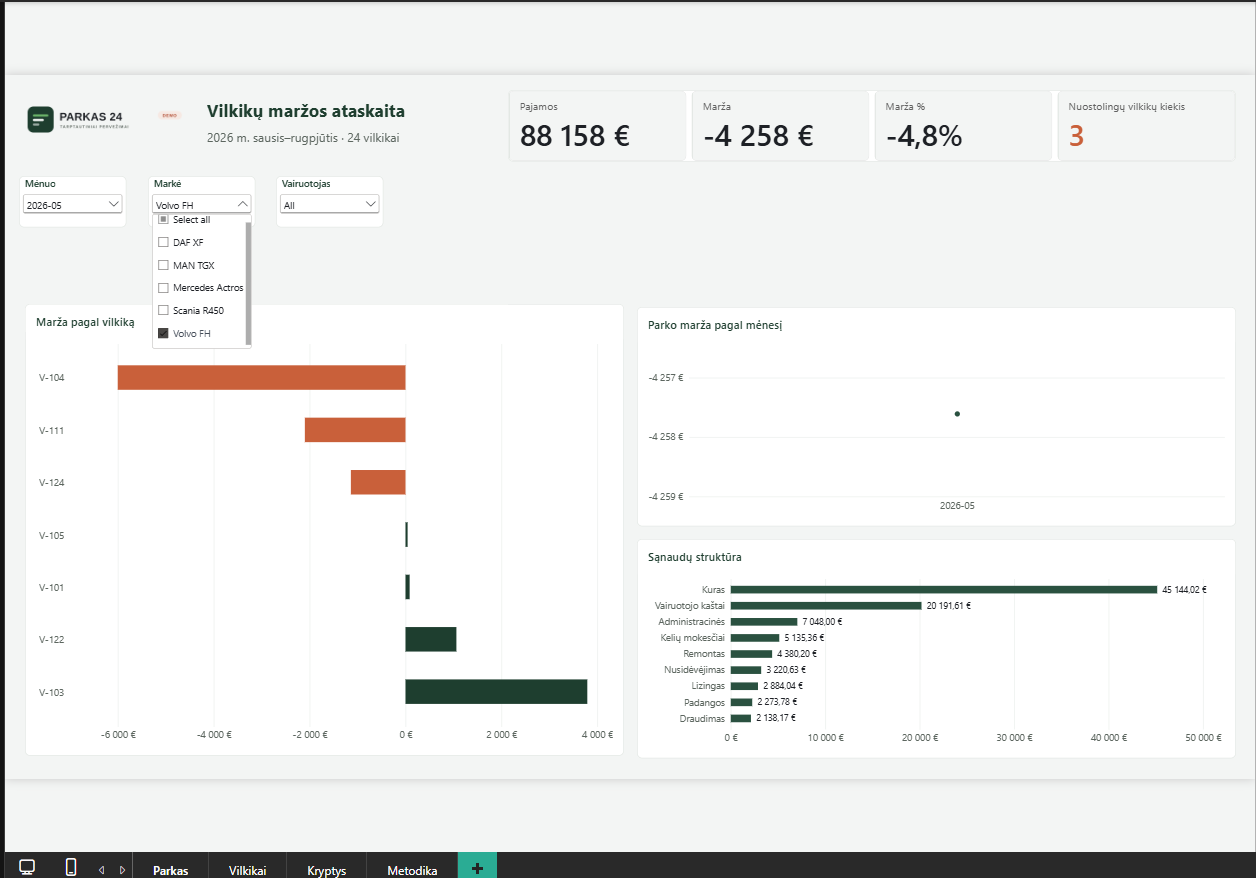
Task: Add a new report page
Action: (x=477, y=867)
